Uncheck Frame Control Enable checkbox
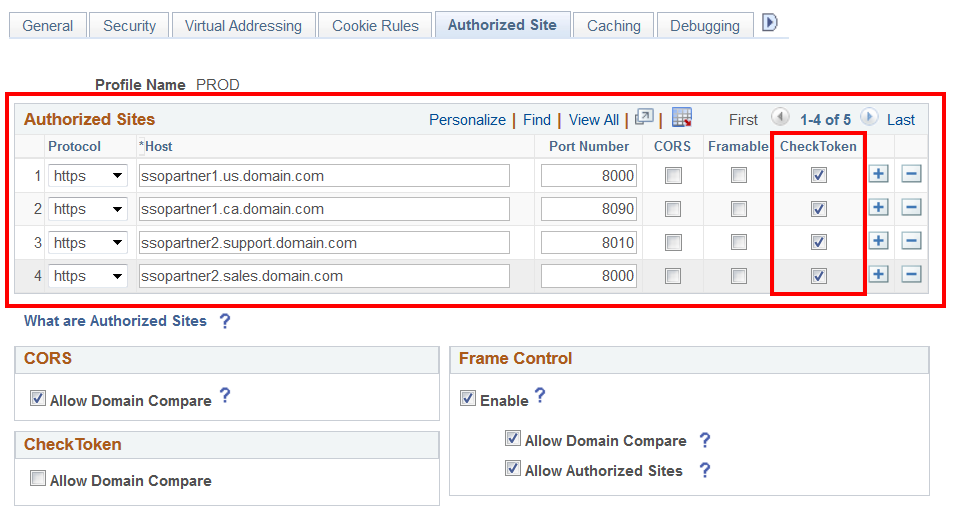The width and height of the screenshot is (958, 510). click(468, 399)
